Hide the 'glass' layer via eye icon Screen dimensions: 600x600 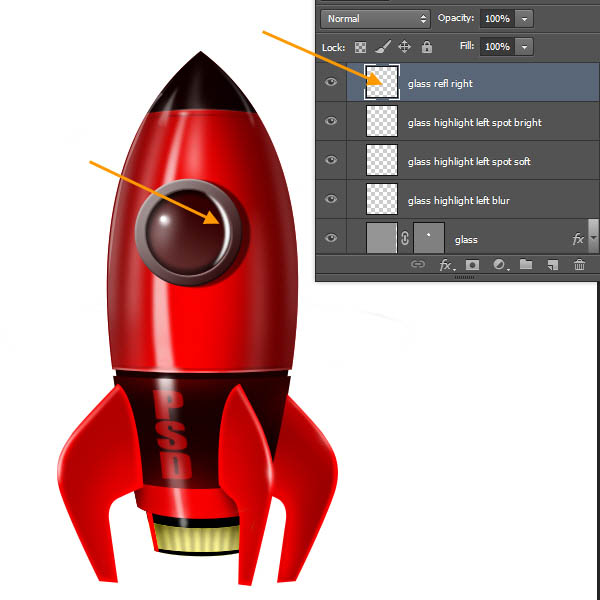click(331, 239)
